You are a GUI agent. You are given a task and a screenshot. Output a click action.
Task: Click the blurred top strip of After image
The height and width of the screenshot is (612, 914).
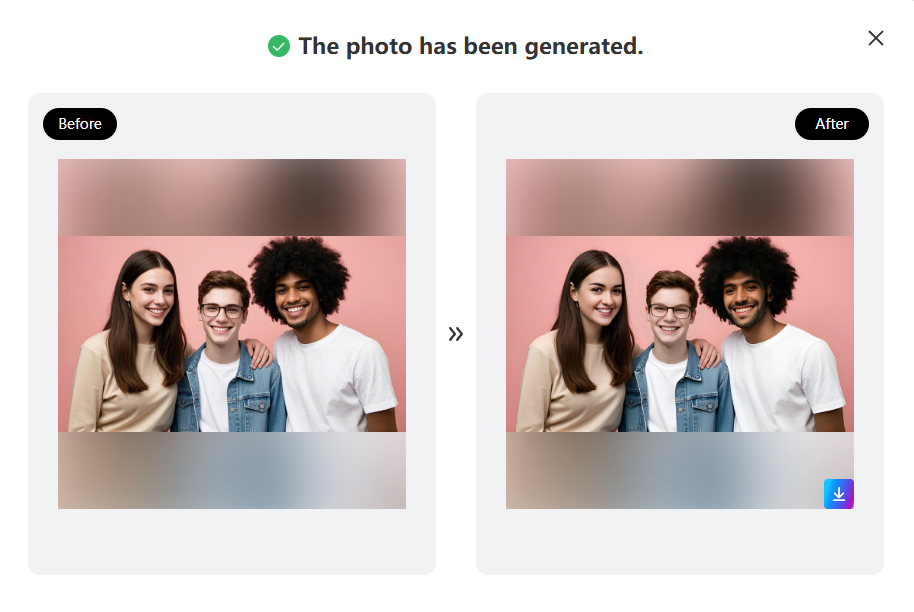pos(680,198)
